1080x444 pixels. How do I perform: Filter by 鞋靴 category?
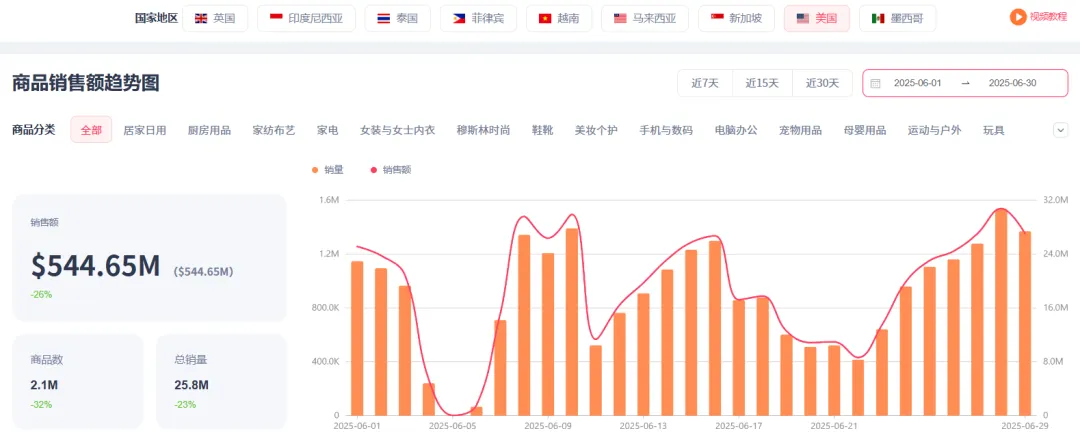tap(542, 130)
